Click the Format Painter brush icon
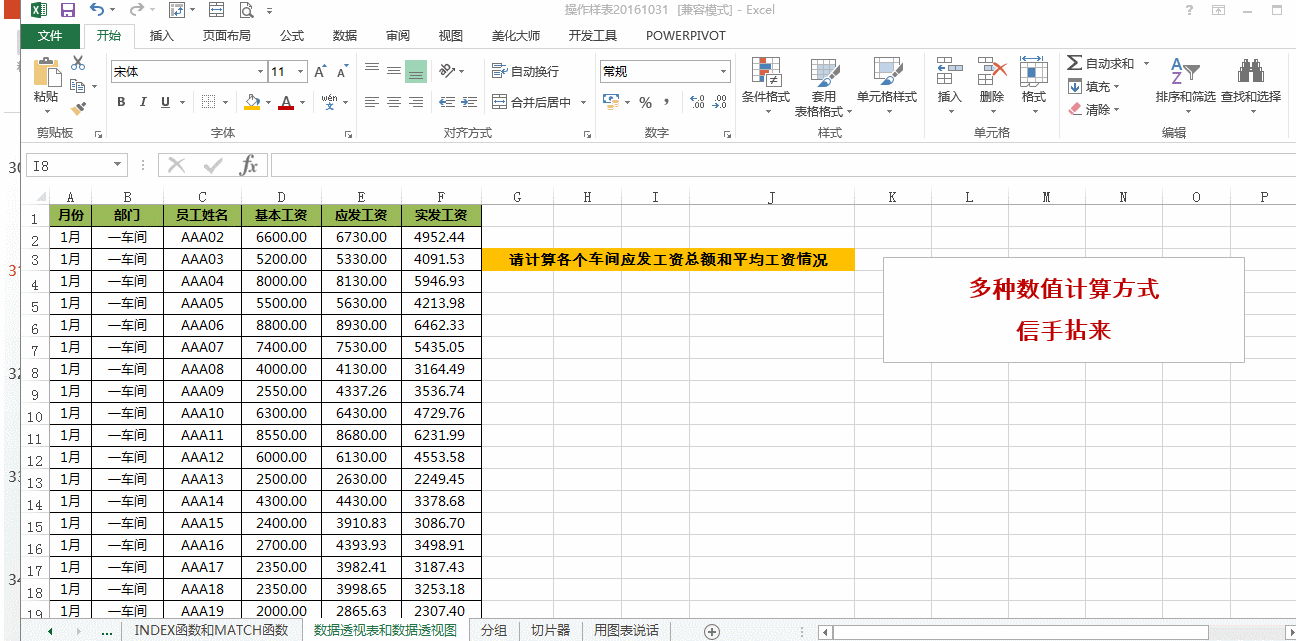Screen dimensions: 1296x641 click(x=78, y=108)
